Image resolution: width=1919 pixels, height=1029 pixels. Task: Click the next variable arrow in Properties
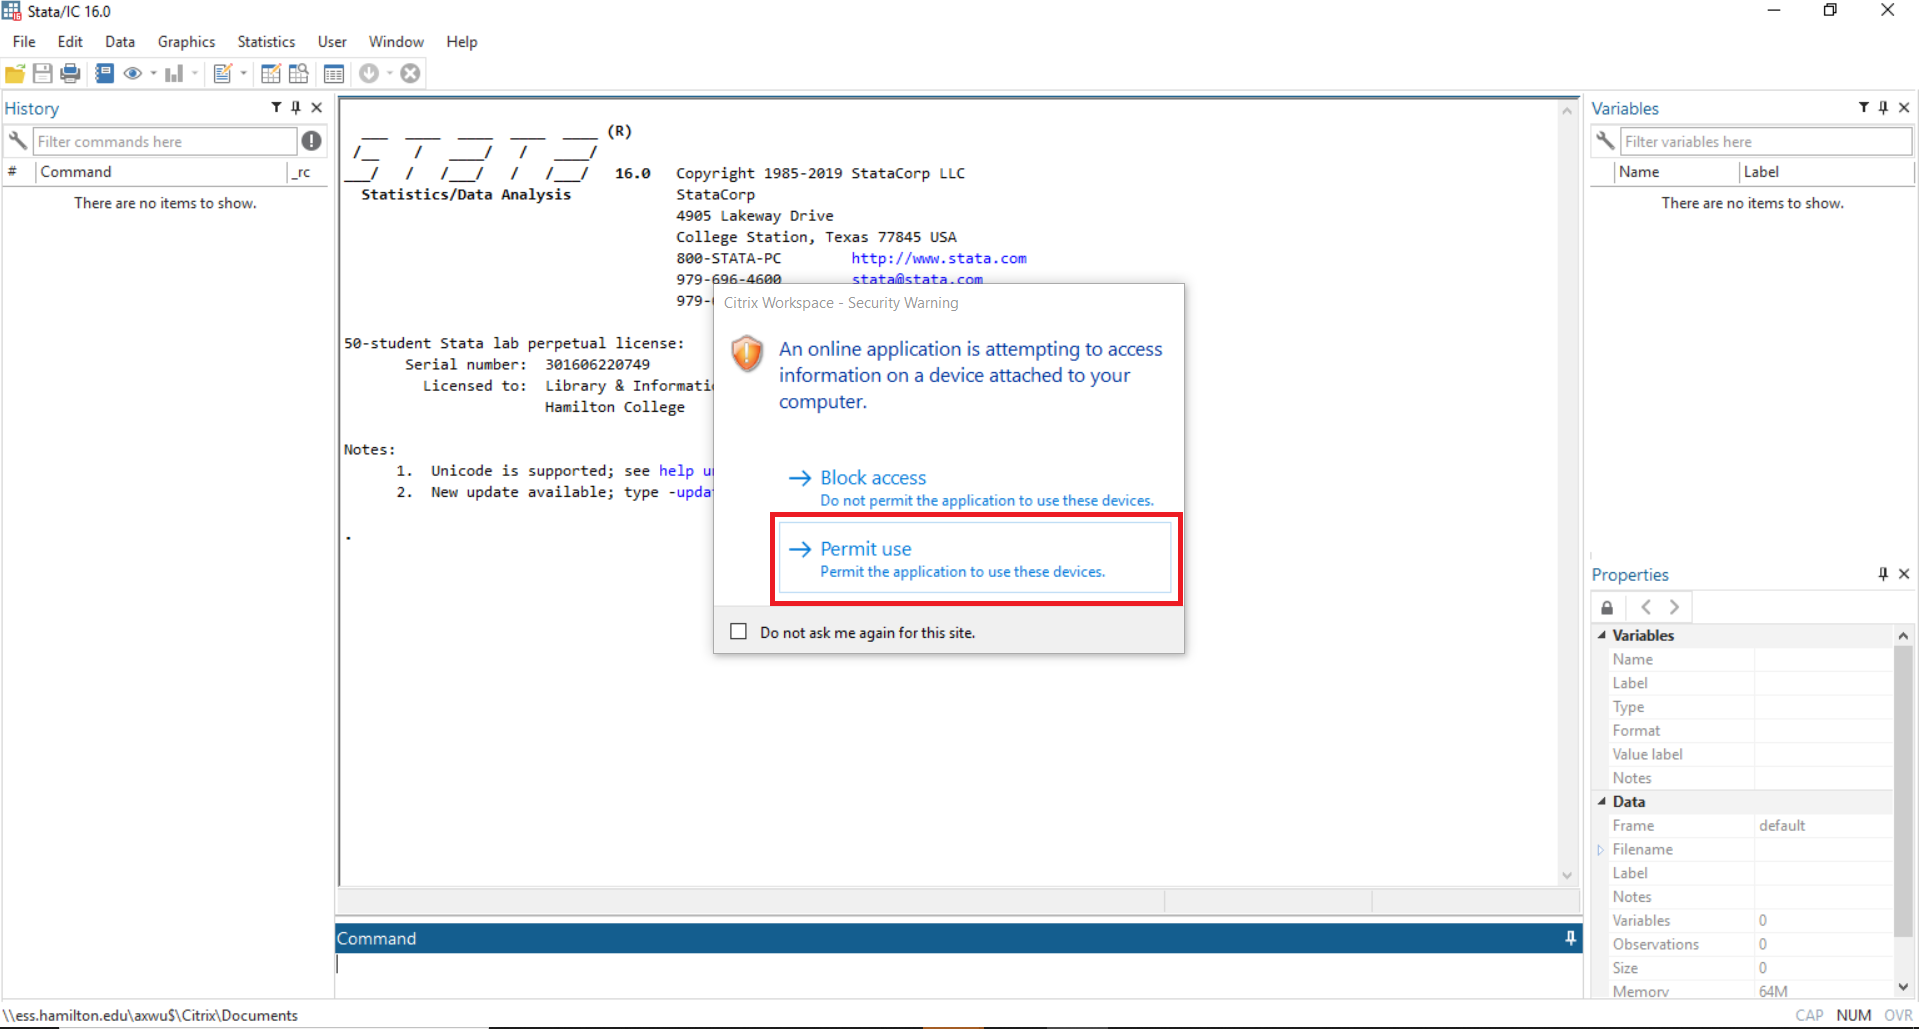coord(1675,607)
